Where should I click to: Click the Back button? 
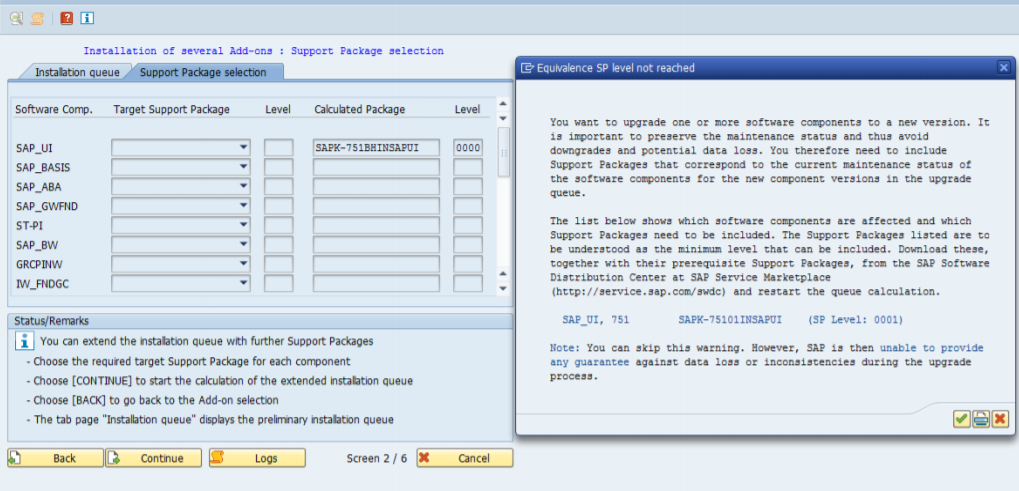(55, 458)
